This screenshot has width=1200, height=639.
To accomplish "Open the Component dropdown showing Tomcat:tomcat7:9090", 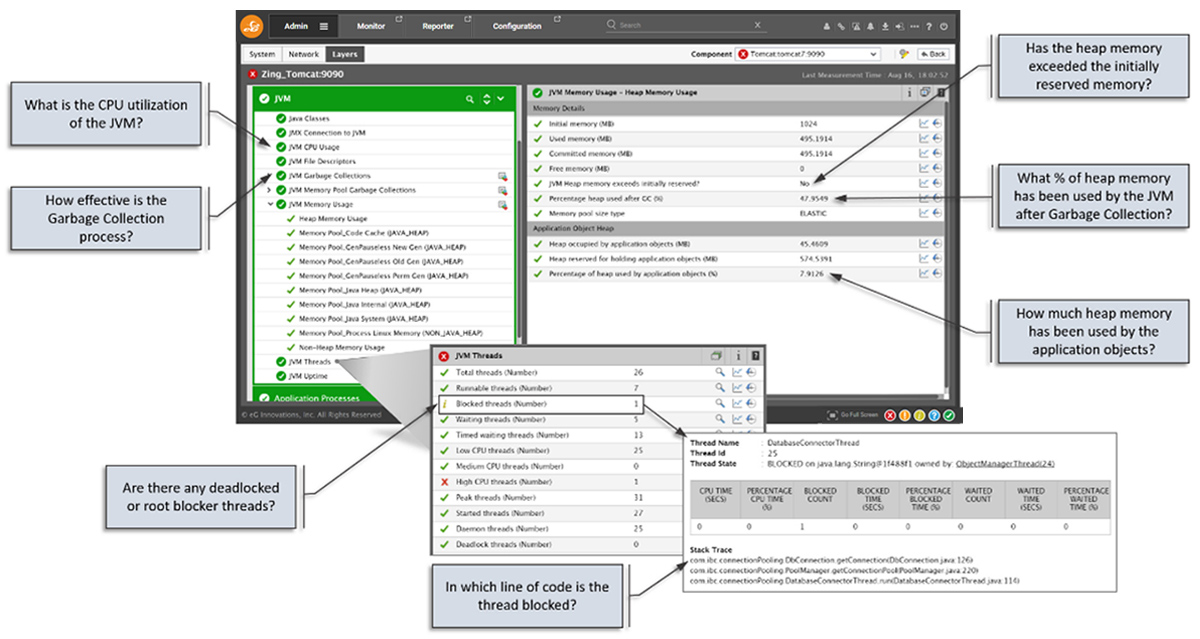I will 808,54.
